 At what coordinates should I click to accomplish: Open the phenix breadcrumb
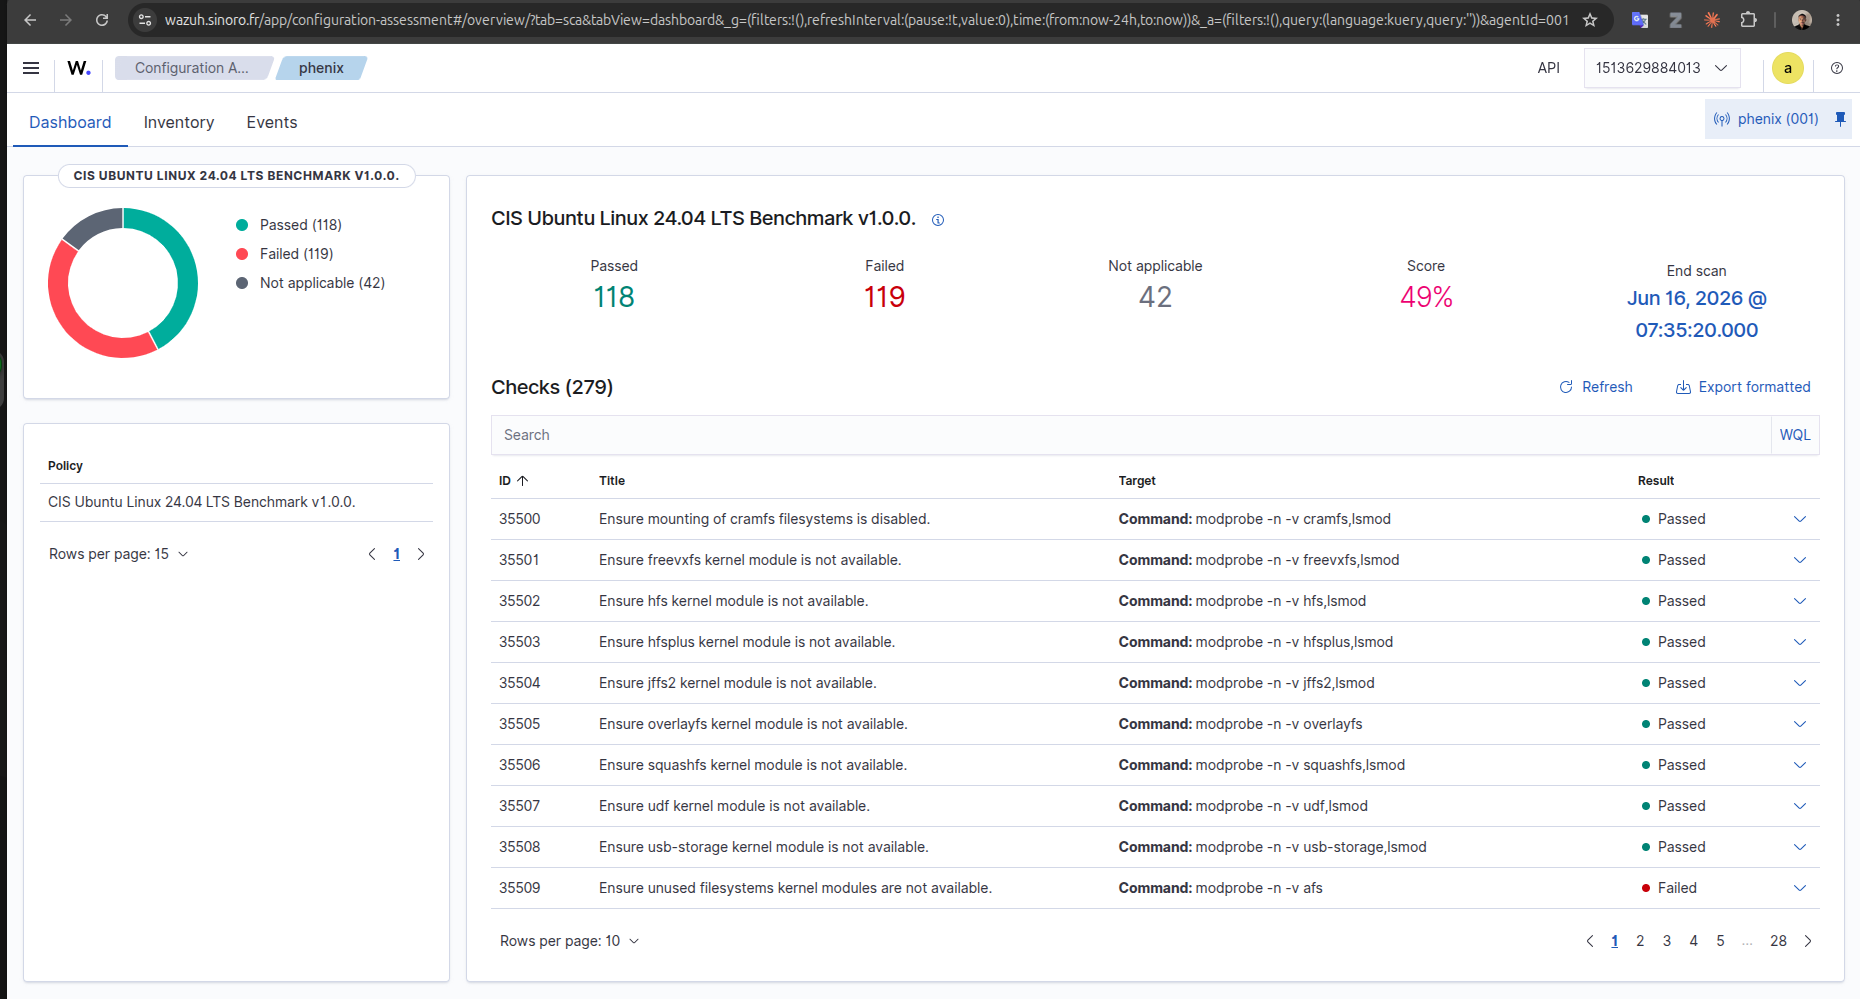(x=321, y=68)
